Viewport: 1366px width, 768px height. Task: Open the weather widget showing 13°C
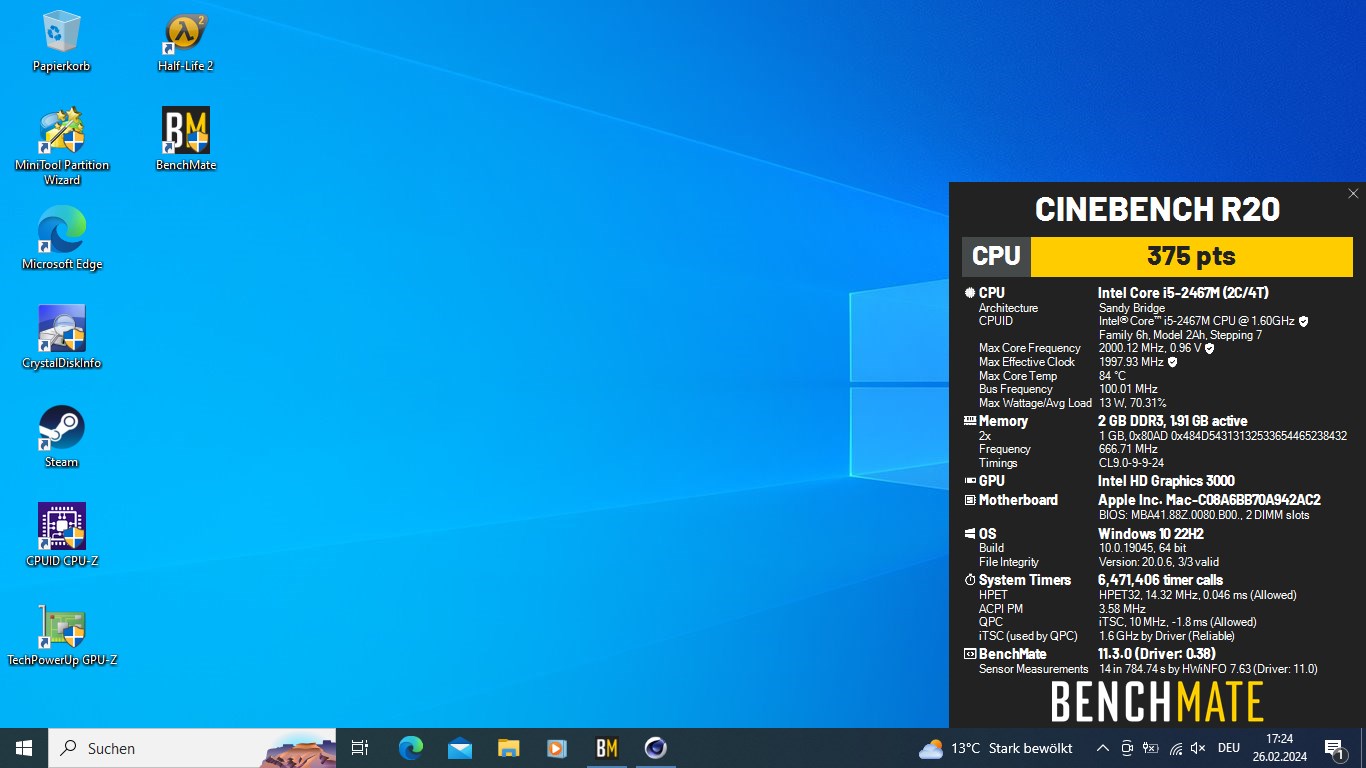click(x=995, y=748)
